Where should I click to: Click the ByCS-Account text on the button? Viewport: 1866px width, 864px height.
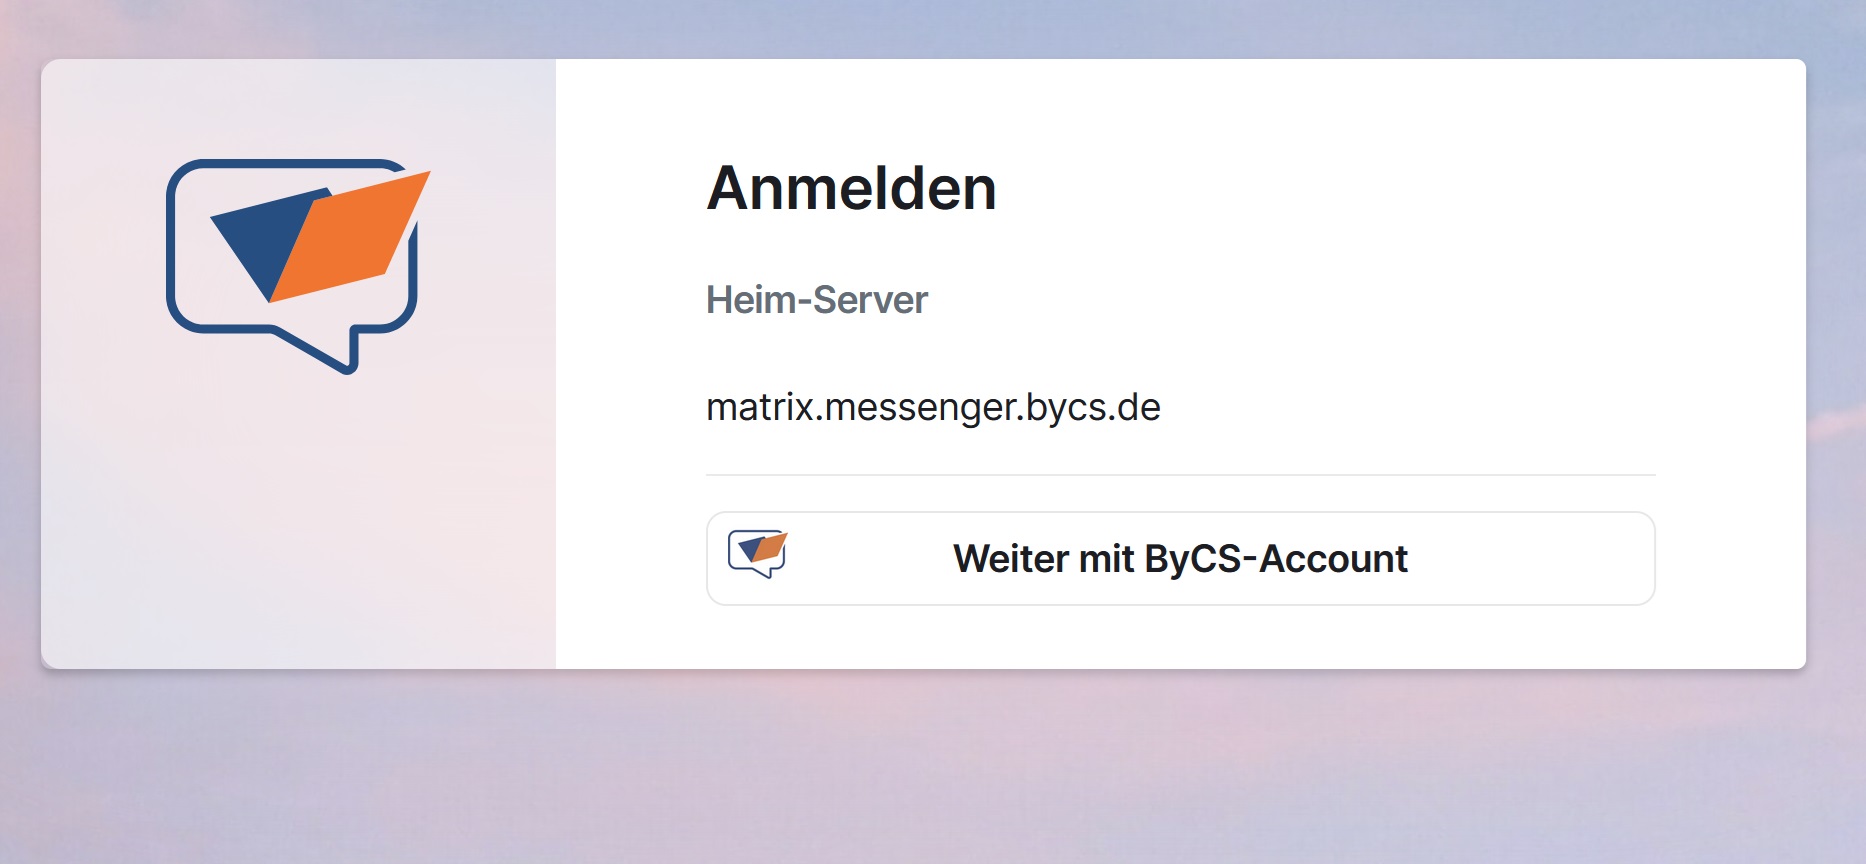coord(1275,559)
